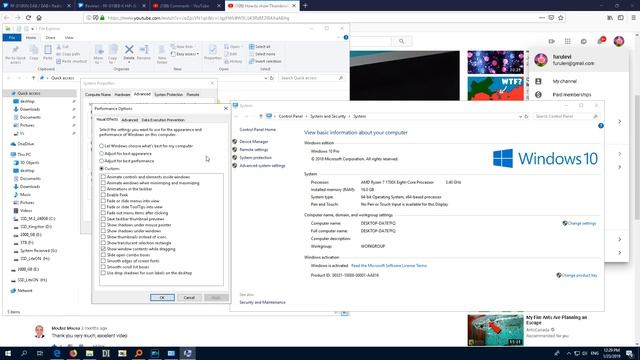
Task: Select Adjust for best appearance radio
Action: [x=102, y=153]
